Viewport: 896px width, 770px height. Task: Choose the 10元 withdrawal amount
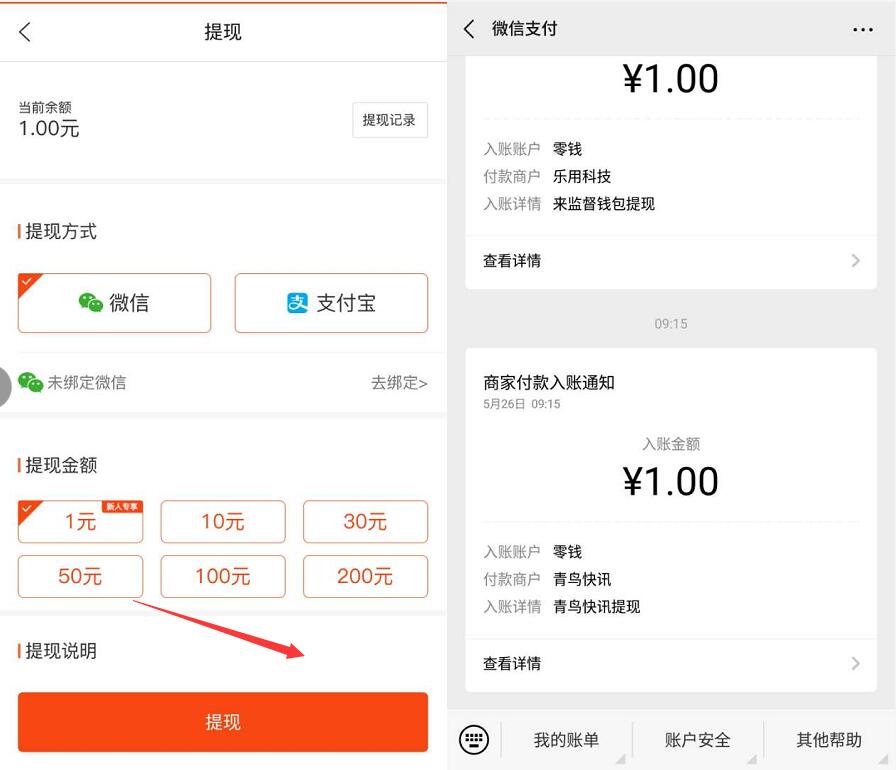(223, 522)
